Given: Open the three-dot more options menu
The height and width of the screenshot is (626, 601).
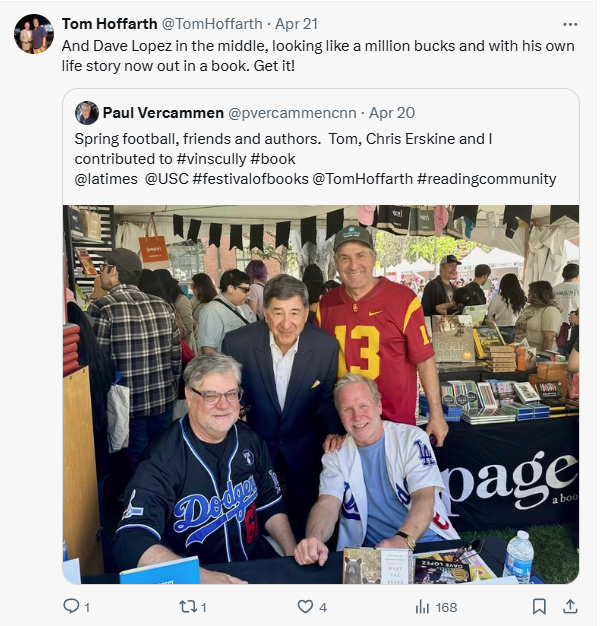Looking at the screenshot, I should (x=570, y=24).
